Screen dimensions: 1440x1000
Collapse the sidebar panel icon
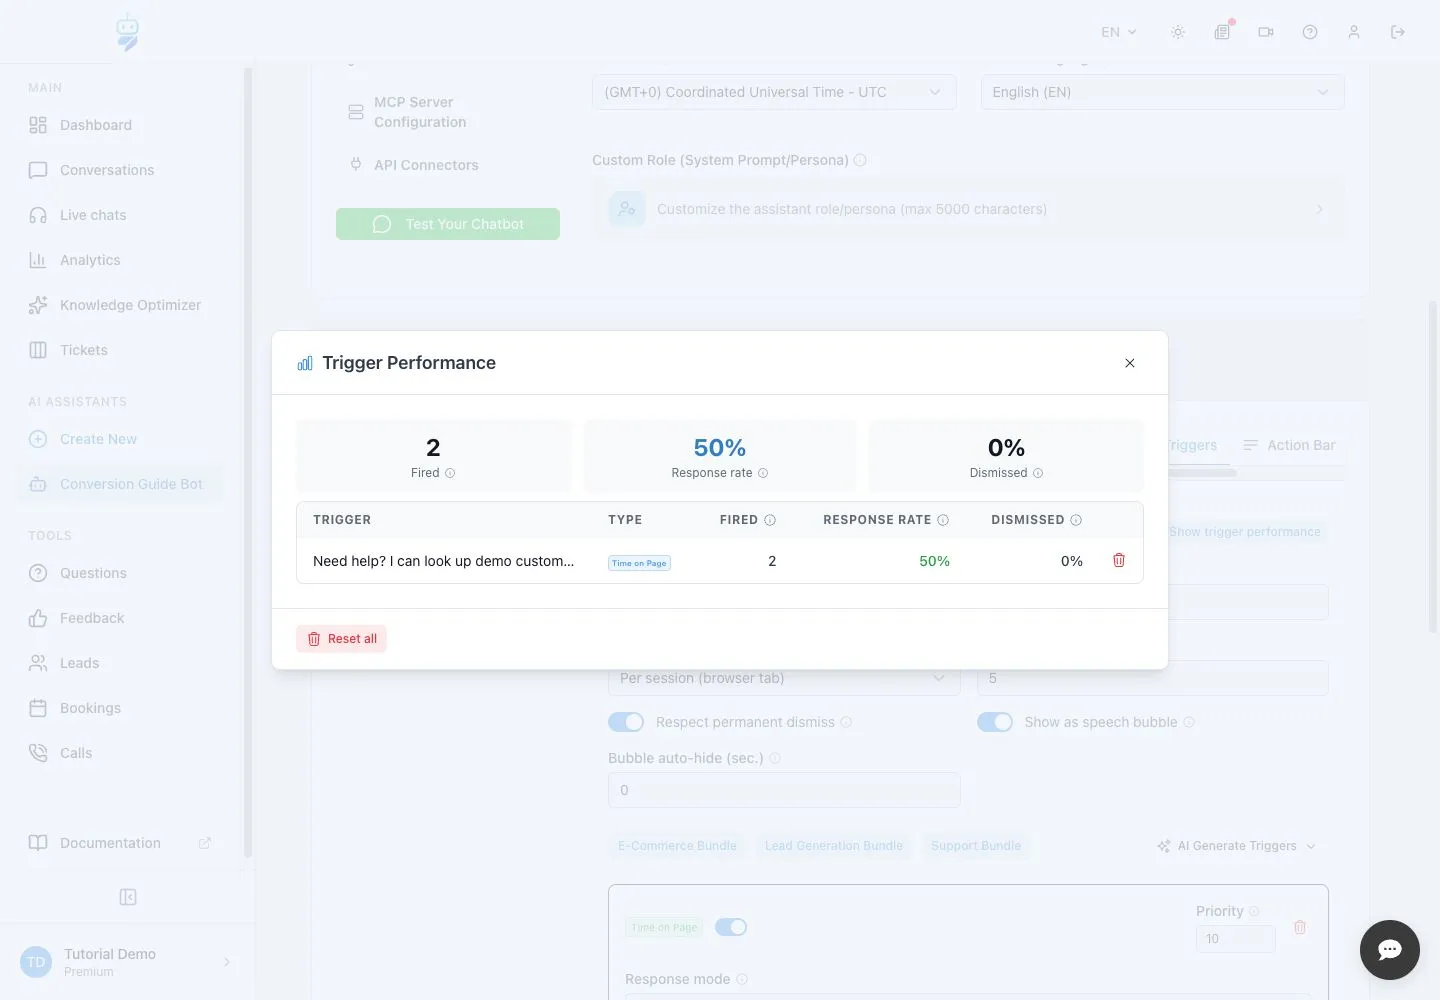pyautogui.click(x=128, y=897)
